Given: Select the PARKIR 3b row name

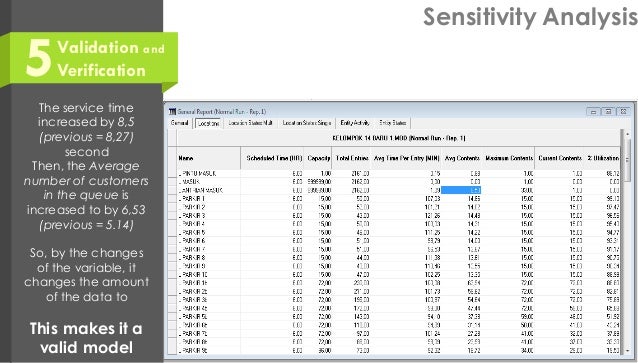Looking at the screenshot, I should 193,300.
